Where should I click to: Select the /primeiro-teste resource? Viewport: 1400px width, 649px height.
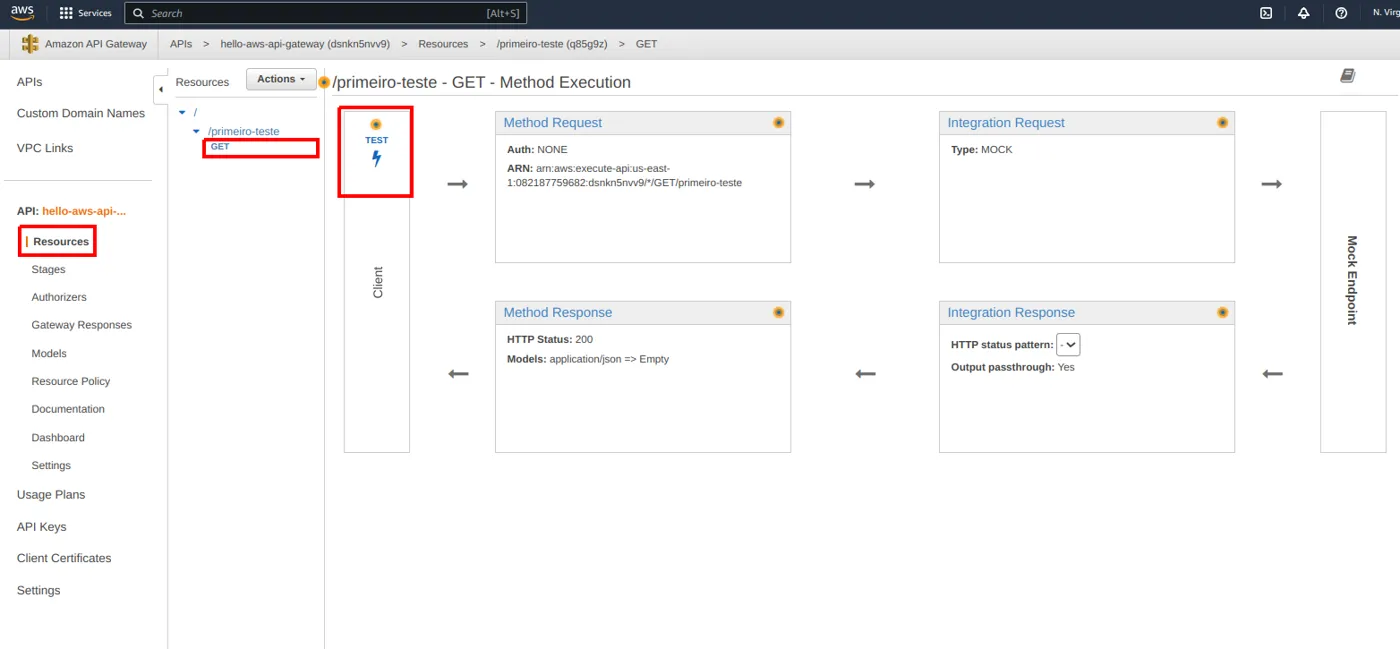pyautogui.click(x=243, y=131)
